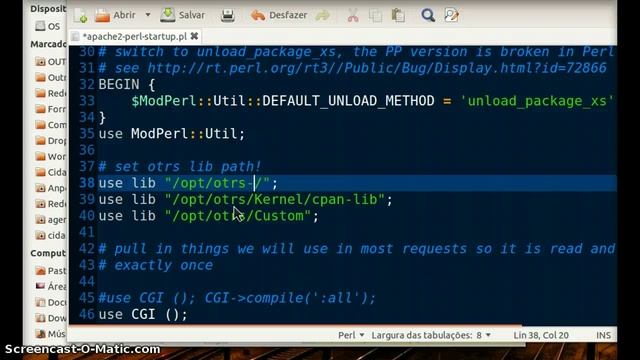Paste using the clipboard icon

398,16
